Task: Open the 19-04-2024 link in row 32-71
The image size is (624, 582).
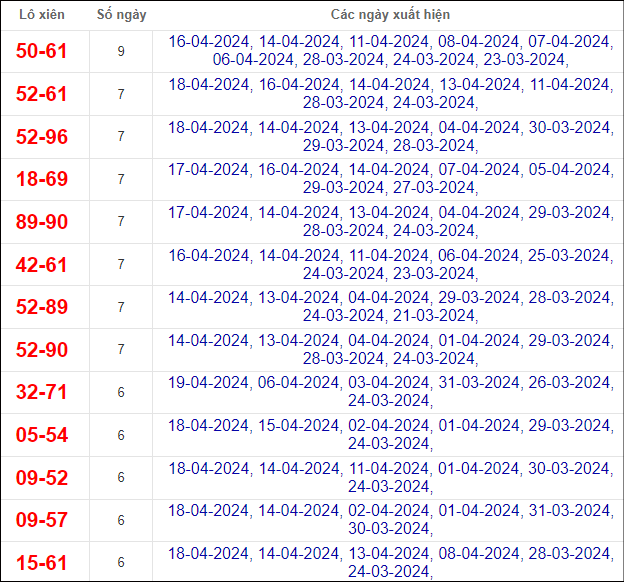Action: (x=208, y=383)
